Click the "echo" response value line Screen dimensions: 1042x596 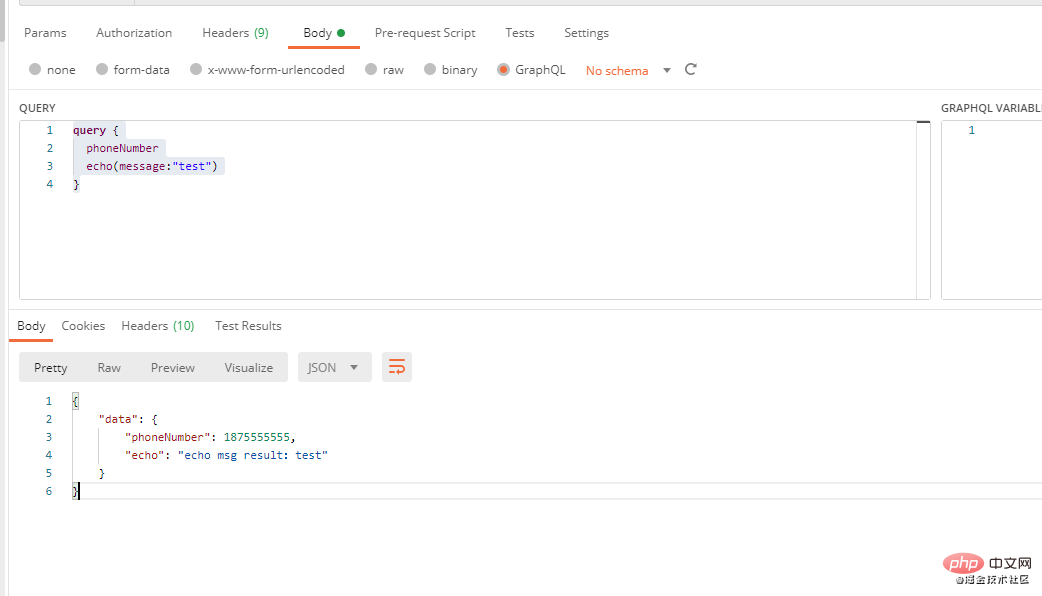pos(226,455)
